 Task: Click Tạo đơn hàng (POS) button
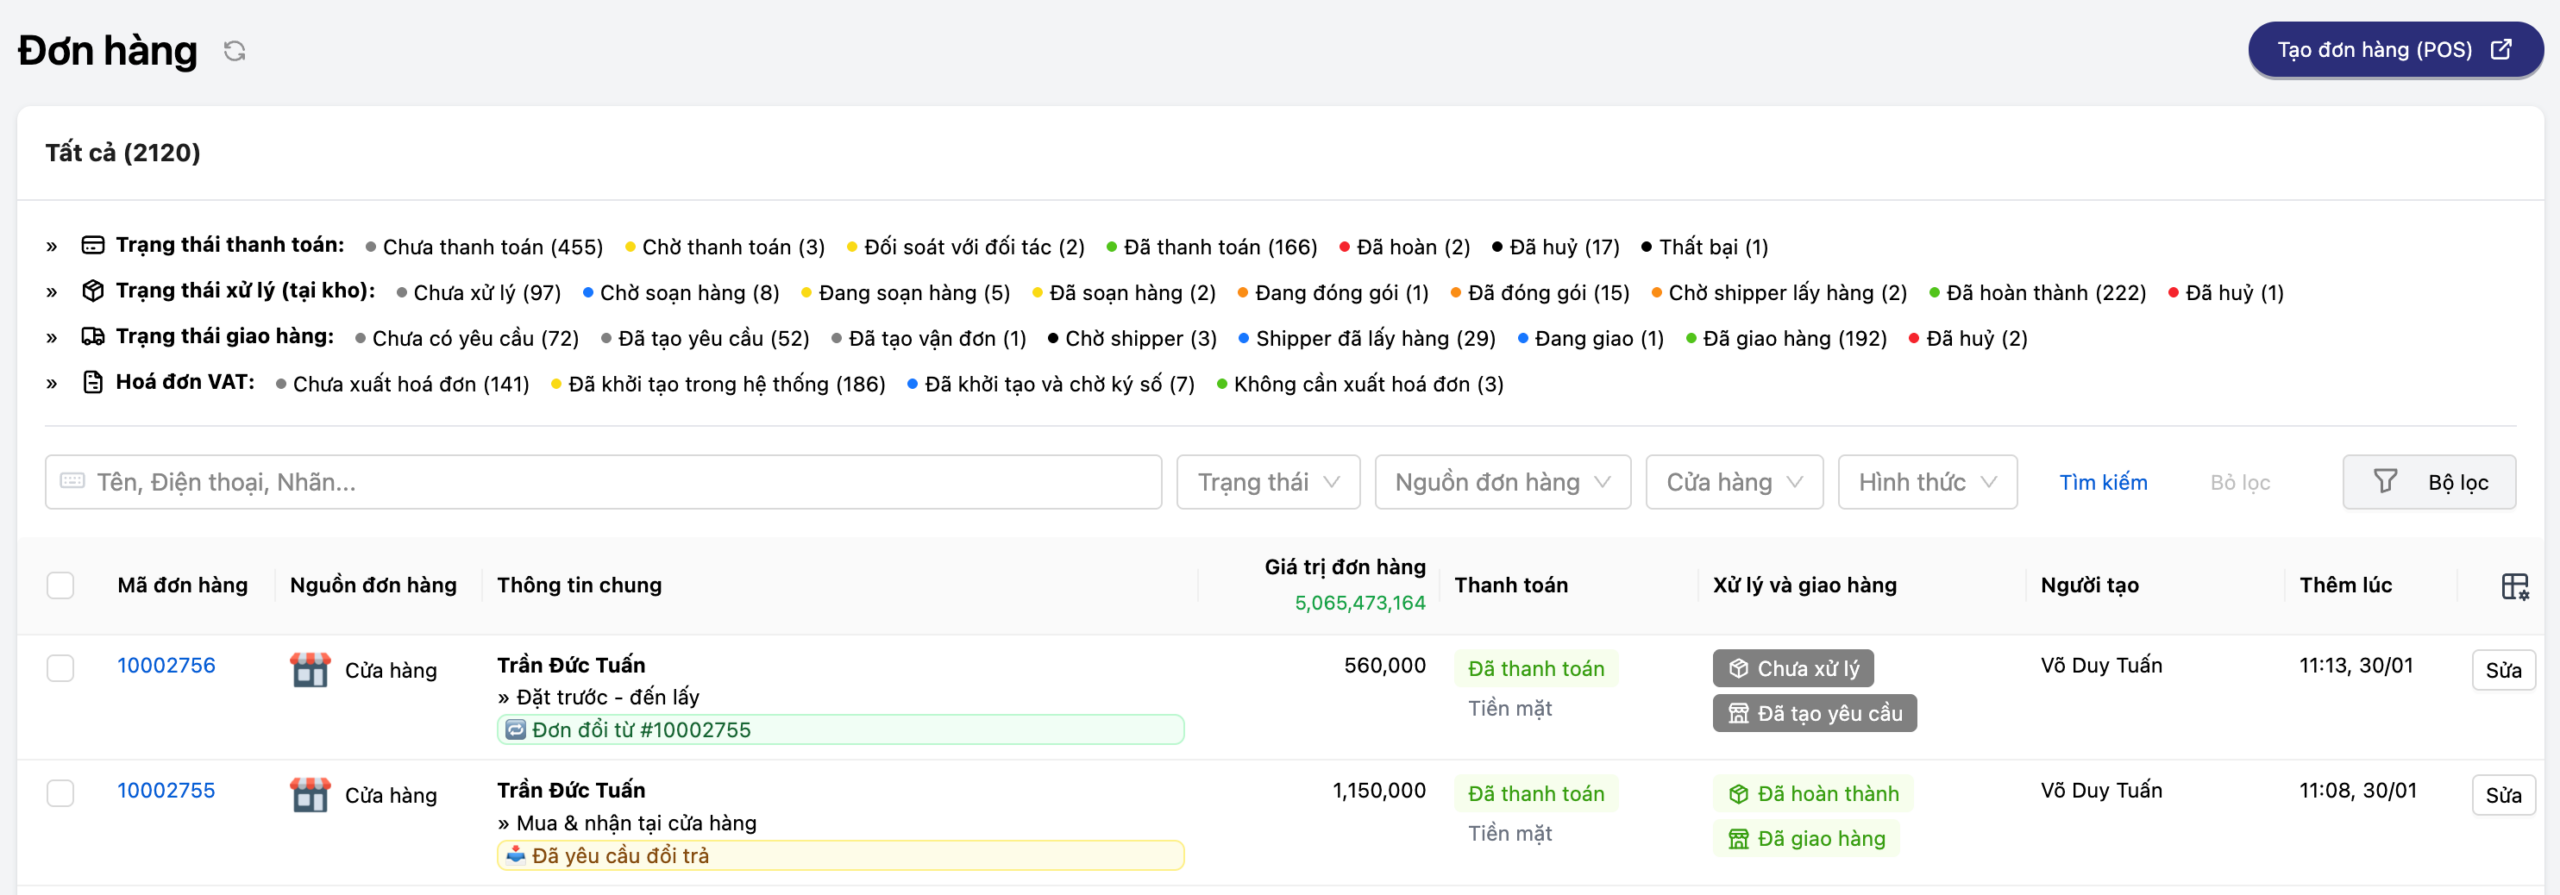(x=2395, y=50)
